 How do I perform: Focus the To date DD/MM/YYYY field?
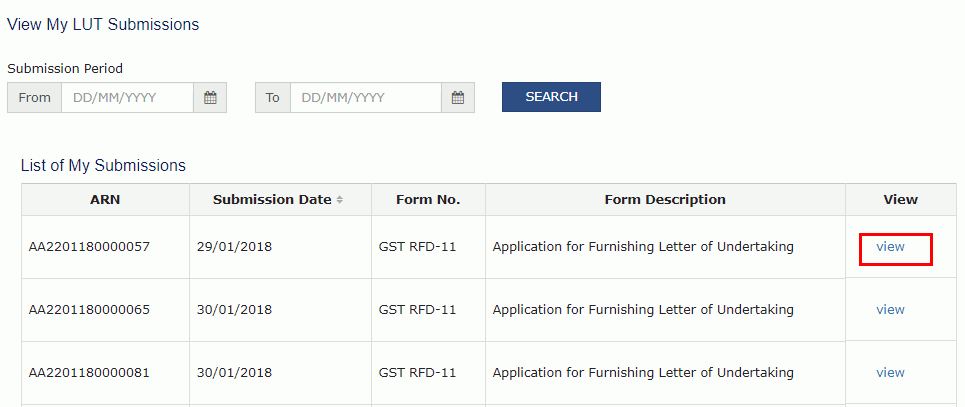pos(366,97)
